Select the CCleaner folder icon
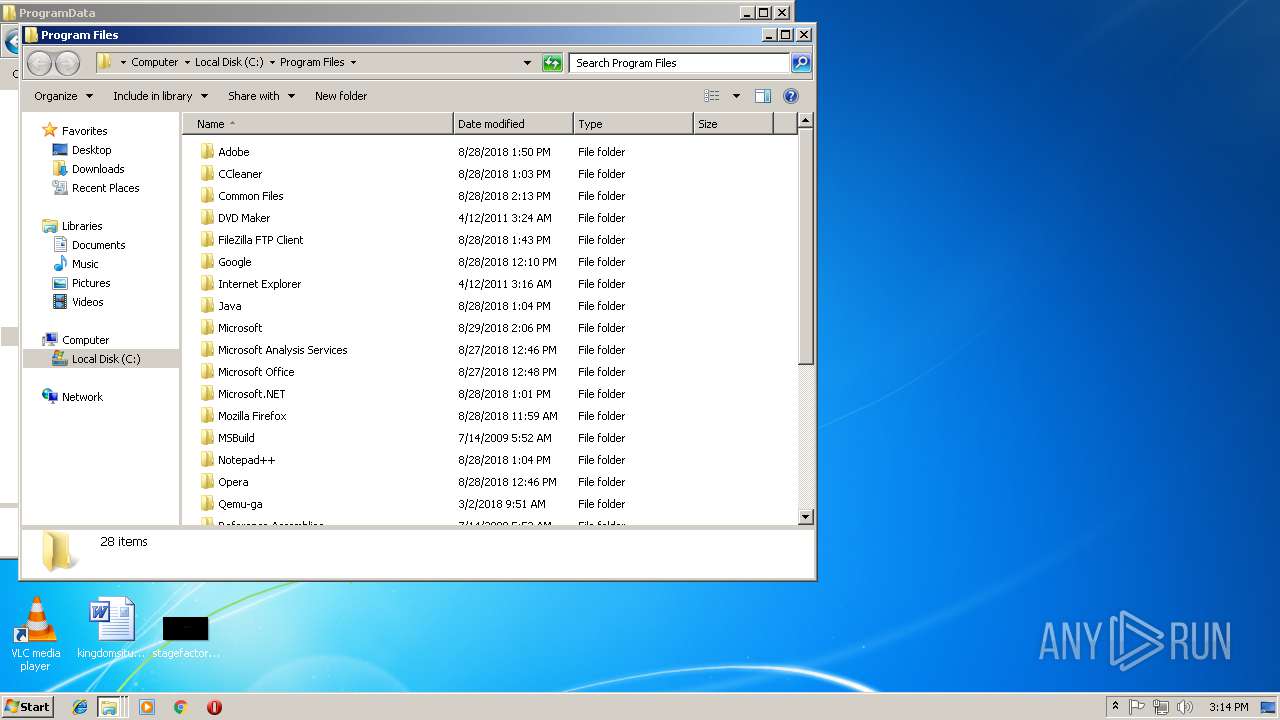This screenshot has height=720, width=1280. tap(207, 174)
